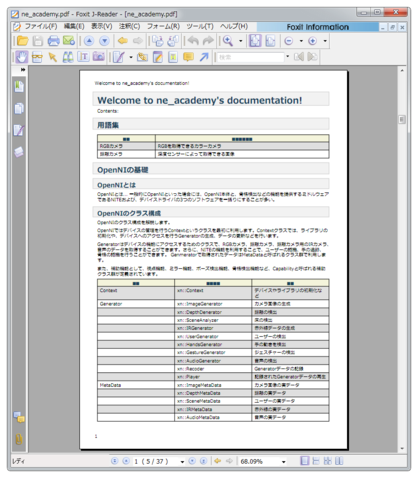Open the search options dropdown arrow
This screenshot has width=420, height=480.
click(x=288, y=57)
